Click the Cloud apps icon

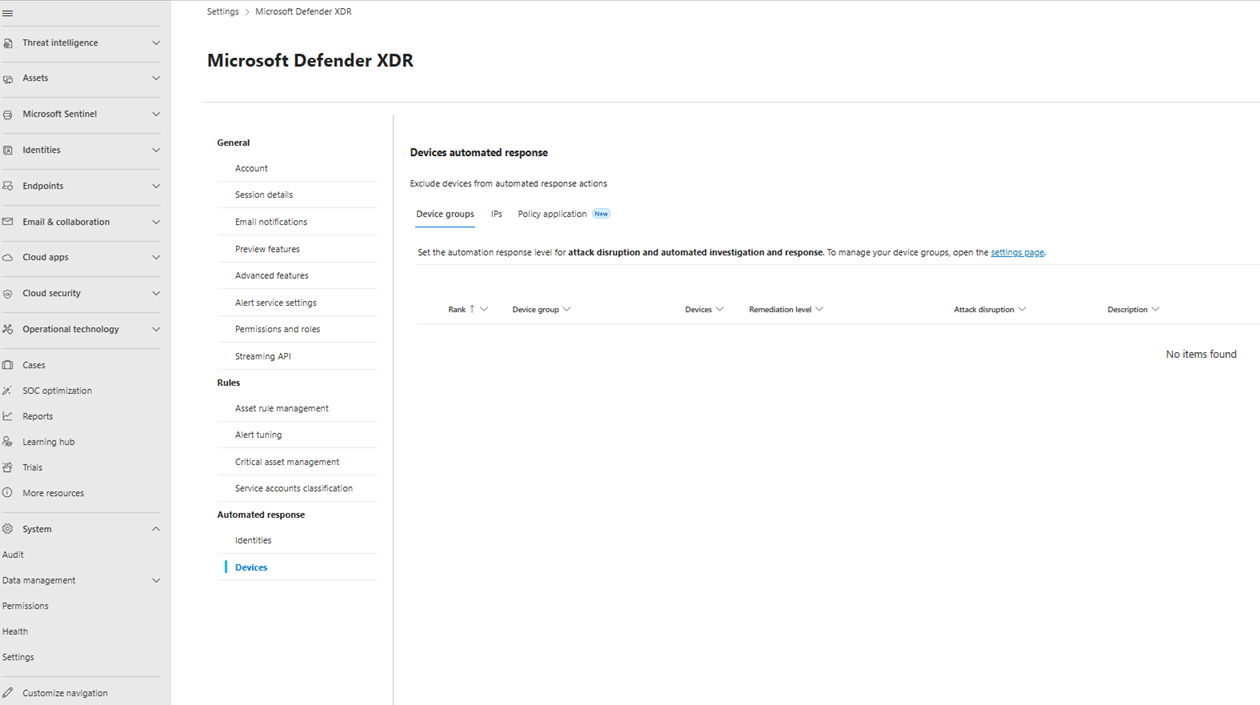tap(8, 257)
